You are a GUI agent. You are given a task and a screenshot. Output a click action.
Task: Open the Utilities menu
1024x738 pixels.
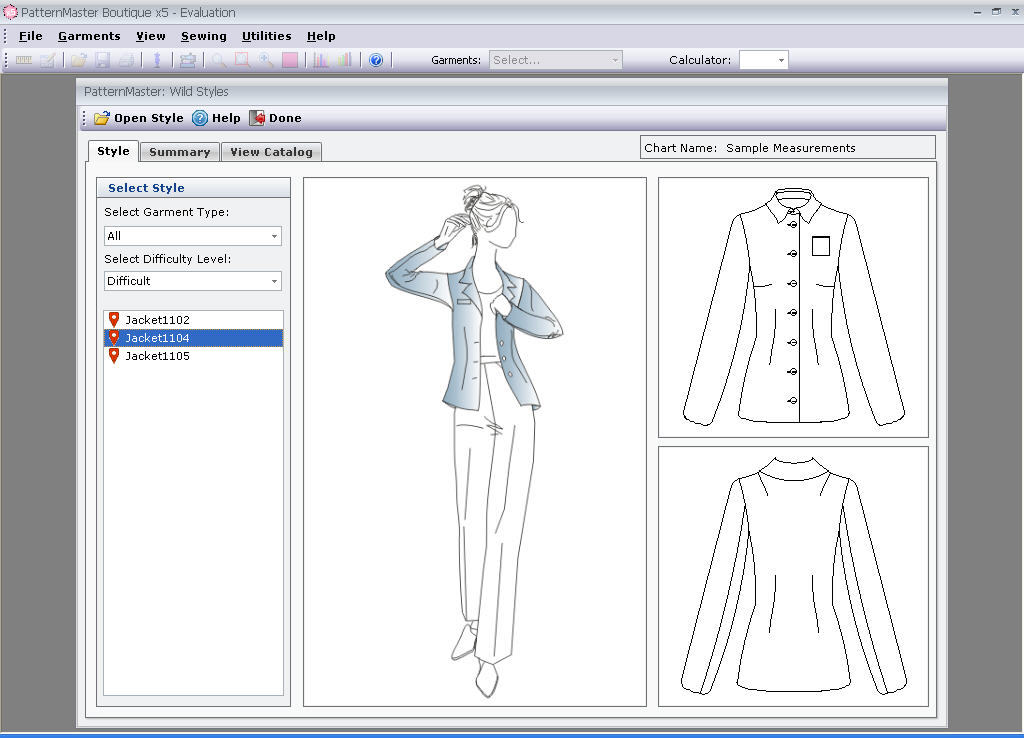coord(266,36)
